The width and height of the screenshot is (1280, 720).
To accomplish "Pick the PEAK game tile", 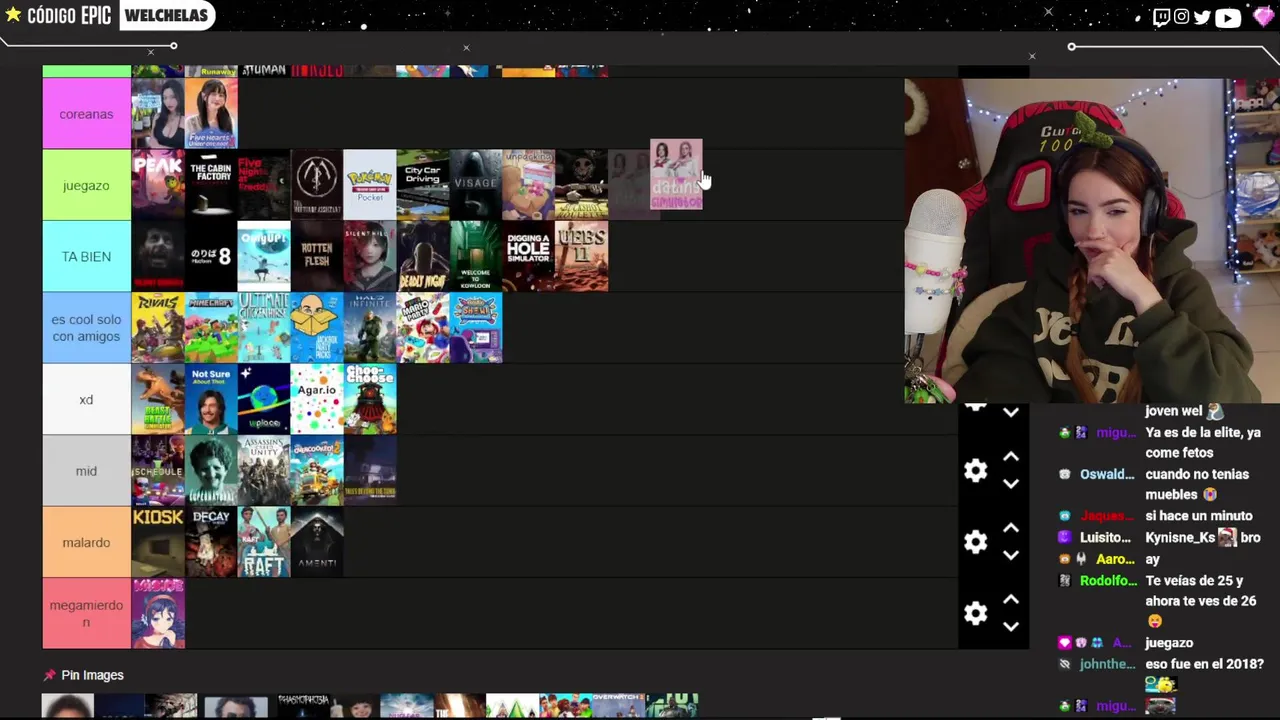I will click(x=158, y=185).
